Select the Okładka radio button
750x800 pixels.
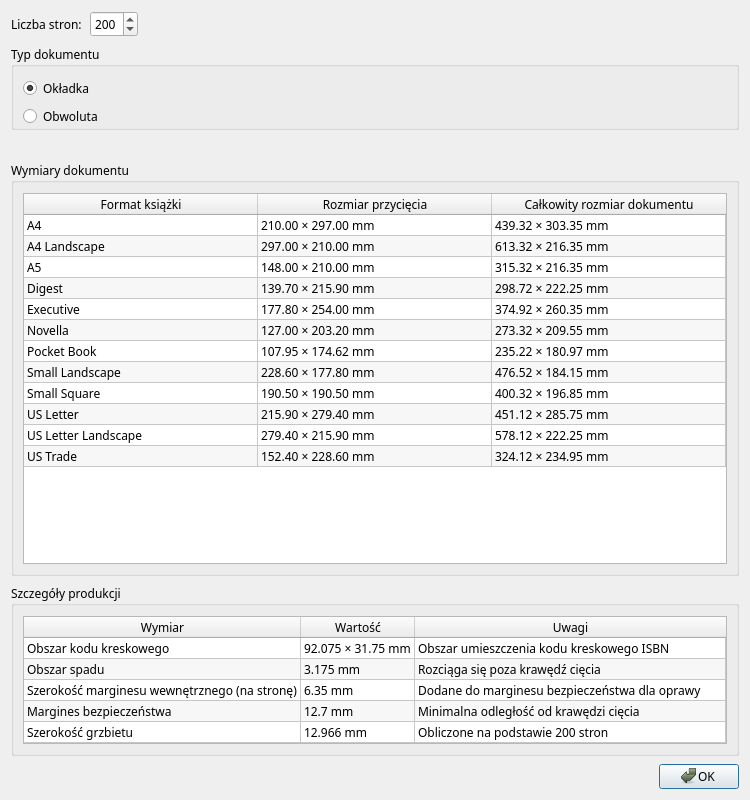click(x=30, y=88)
